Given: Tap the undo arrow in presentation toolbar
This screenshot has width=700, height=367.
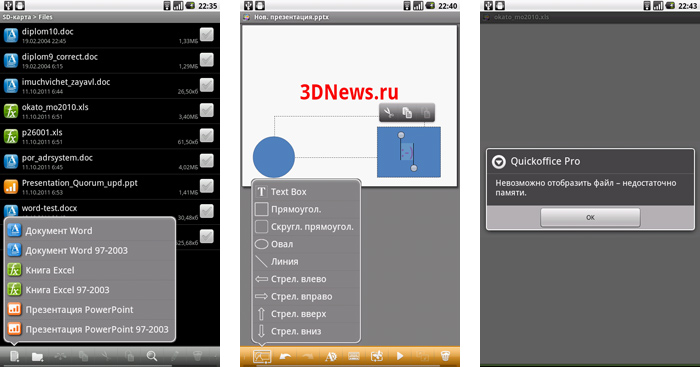Looking at the screenshot, I should 285,356.
